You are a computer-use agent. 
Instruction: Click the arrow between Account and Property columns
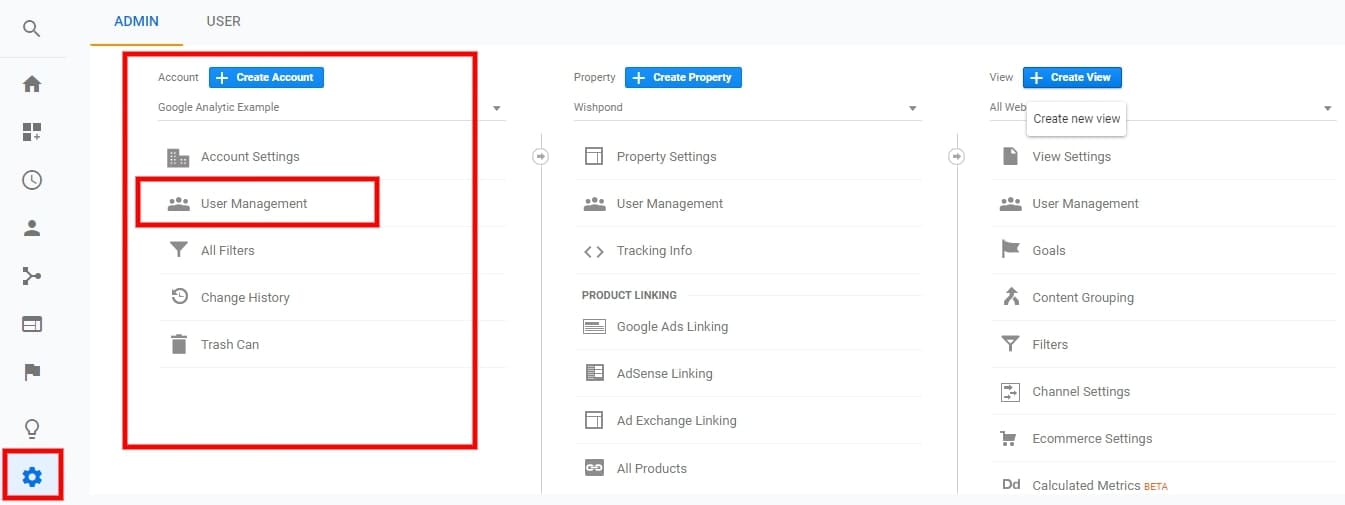click(x=541, y=157)
